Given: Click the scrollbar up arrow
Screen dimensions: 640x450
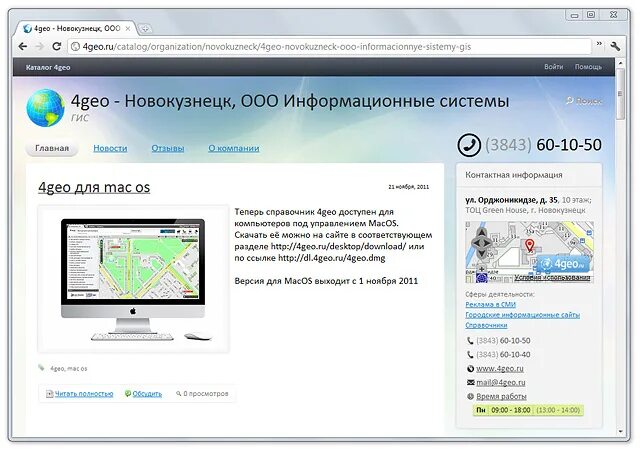Looking at the screenshot, I should [x=620, y=63].
